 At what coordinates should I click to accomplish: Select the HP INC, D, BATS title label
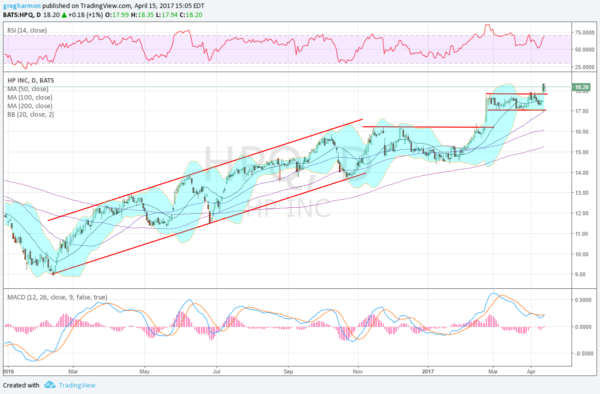tap(31, 80)
